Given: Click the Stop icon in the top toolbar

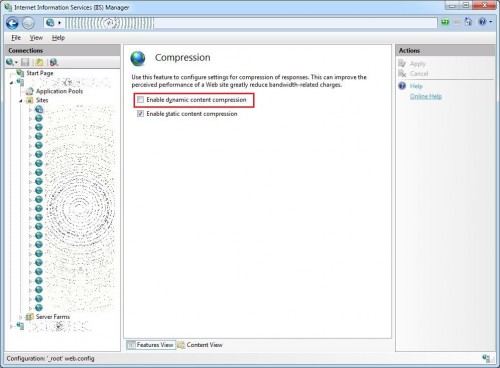Looking at the screenshot, I should [x=457, y=22].
